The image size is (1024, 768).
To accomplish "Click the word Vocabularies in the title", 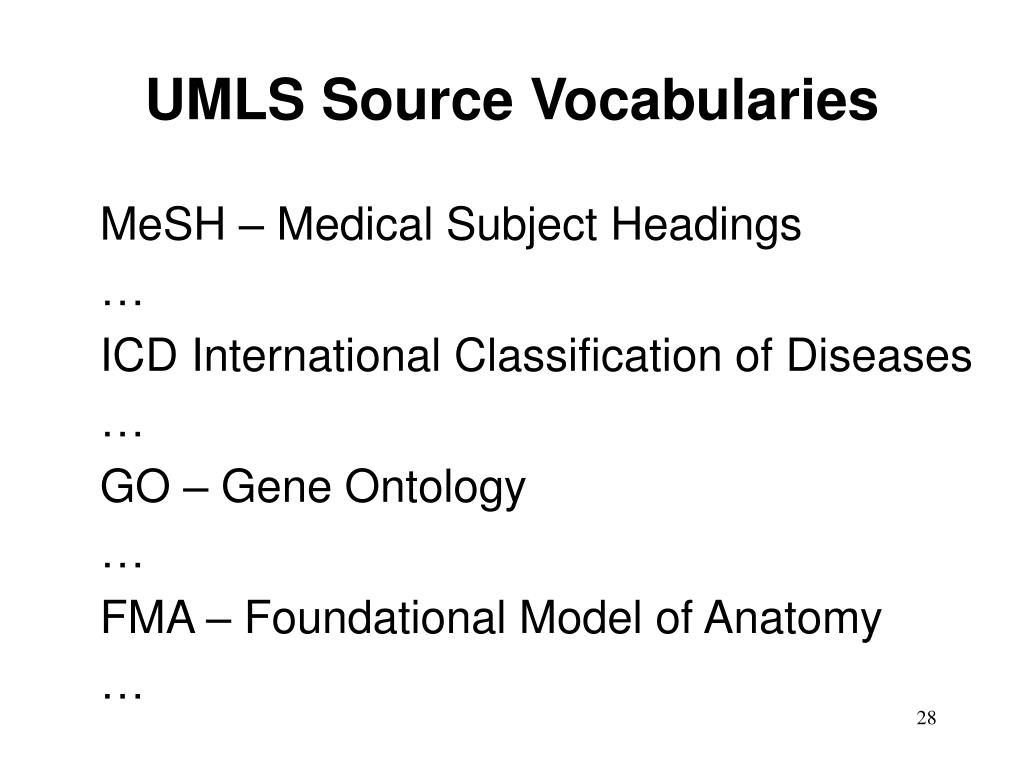I will (707, 99).
